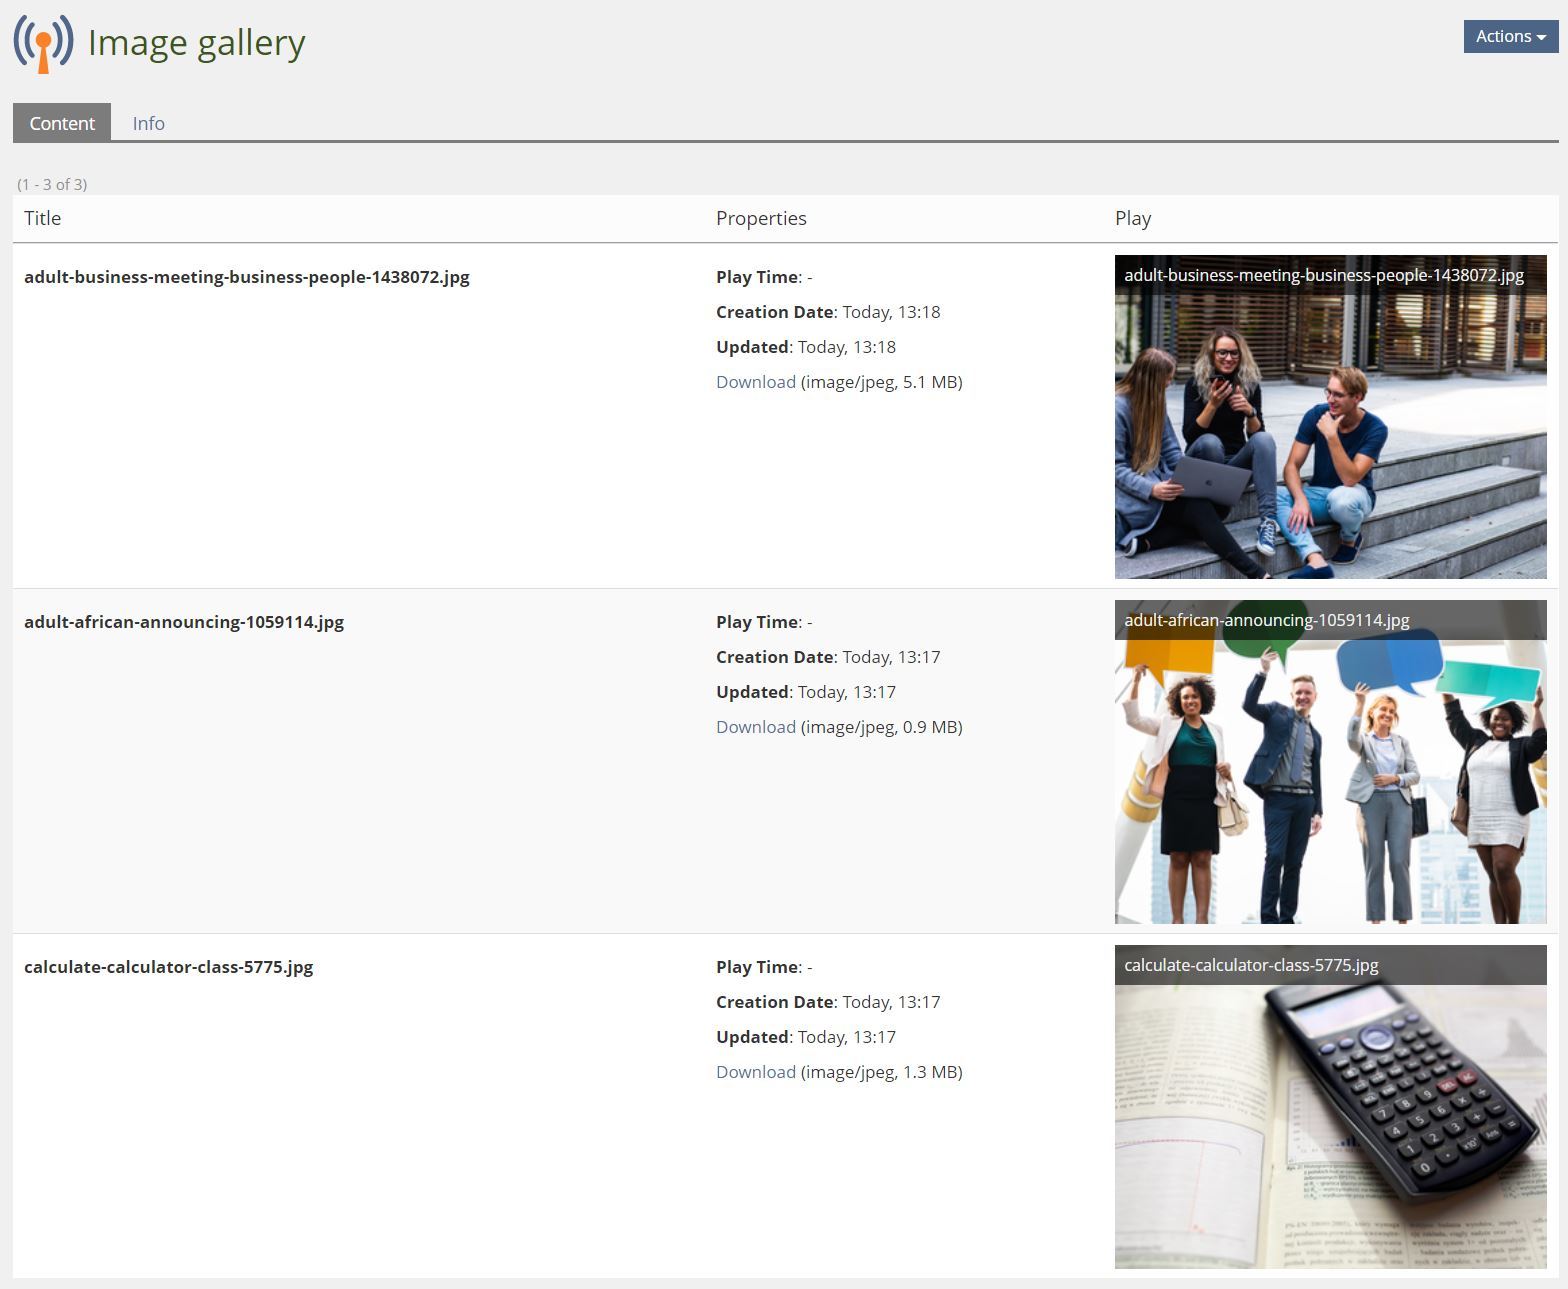Click the caption bar on the calculator thumbnail
Screen dimensions: 1568x1289
[1330, 965]
